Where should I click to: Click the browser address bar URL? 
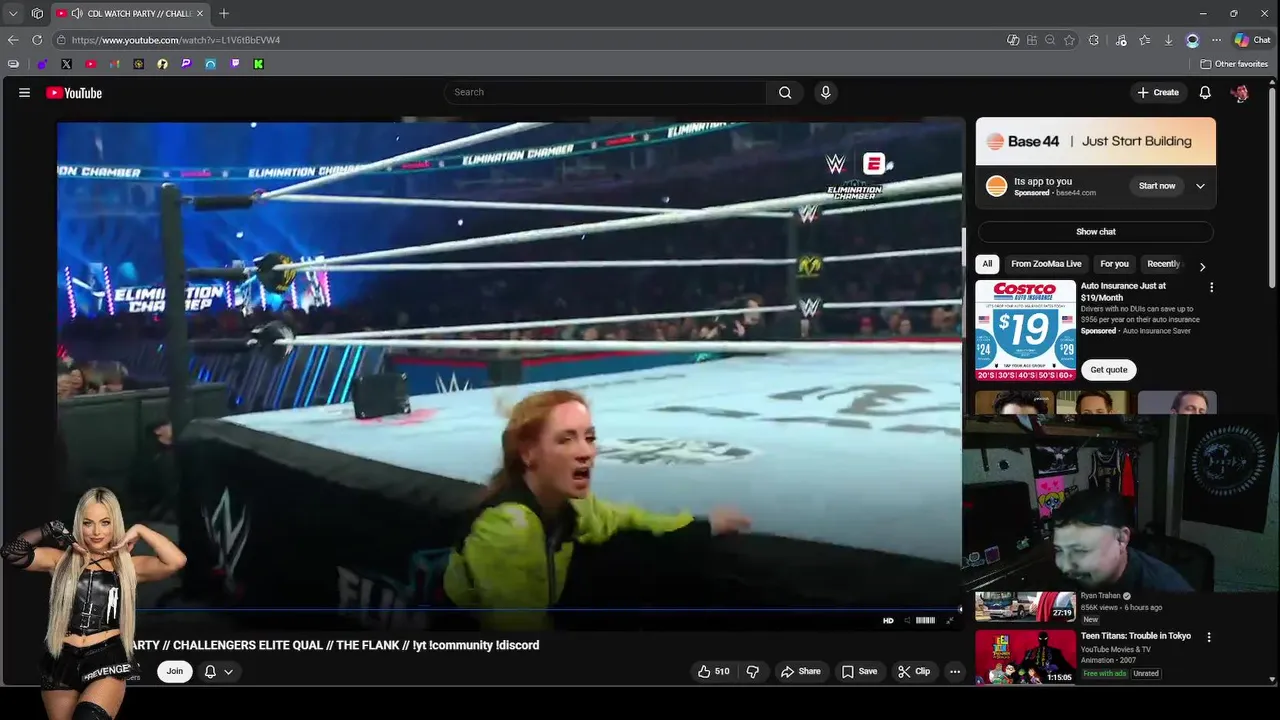[176, 40]
